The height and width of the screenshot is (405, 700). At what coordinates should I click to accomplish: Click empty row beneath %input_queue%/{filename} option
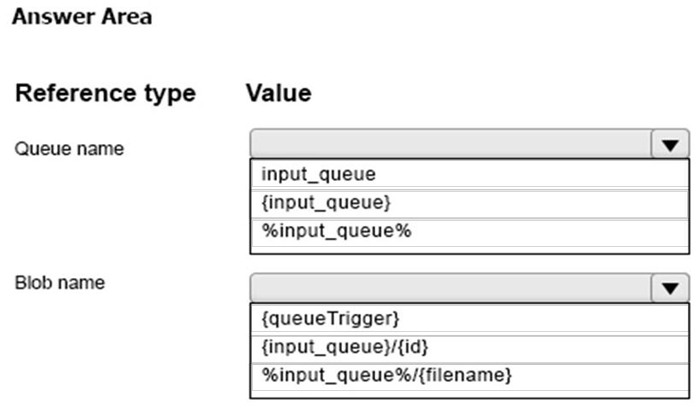(470, 394)
